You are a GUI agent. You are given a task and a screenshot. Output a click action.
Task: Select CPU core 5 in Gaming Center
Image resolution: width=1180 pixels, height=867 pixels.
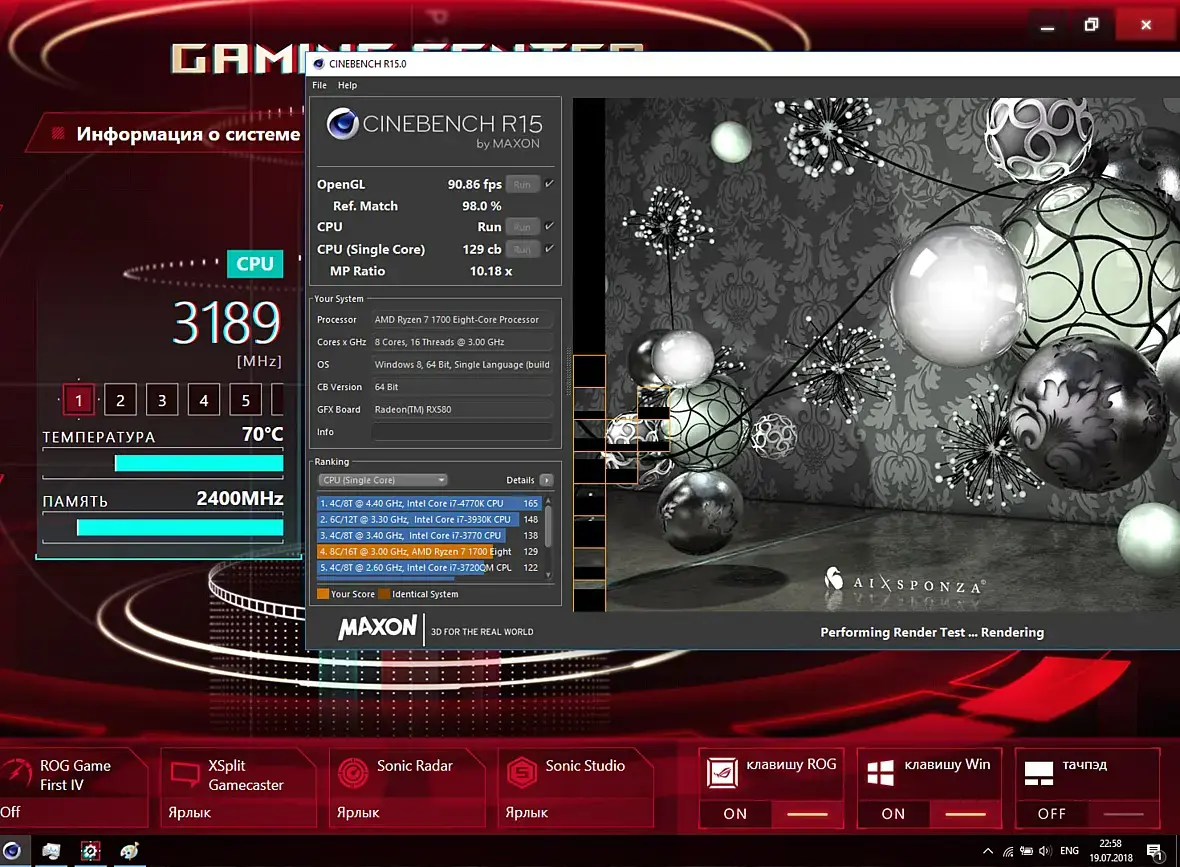245,400
